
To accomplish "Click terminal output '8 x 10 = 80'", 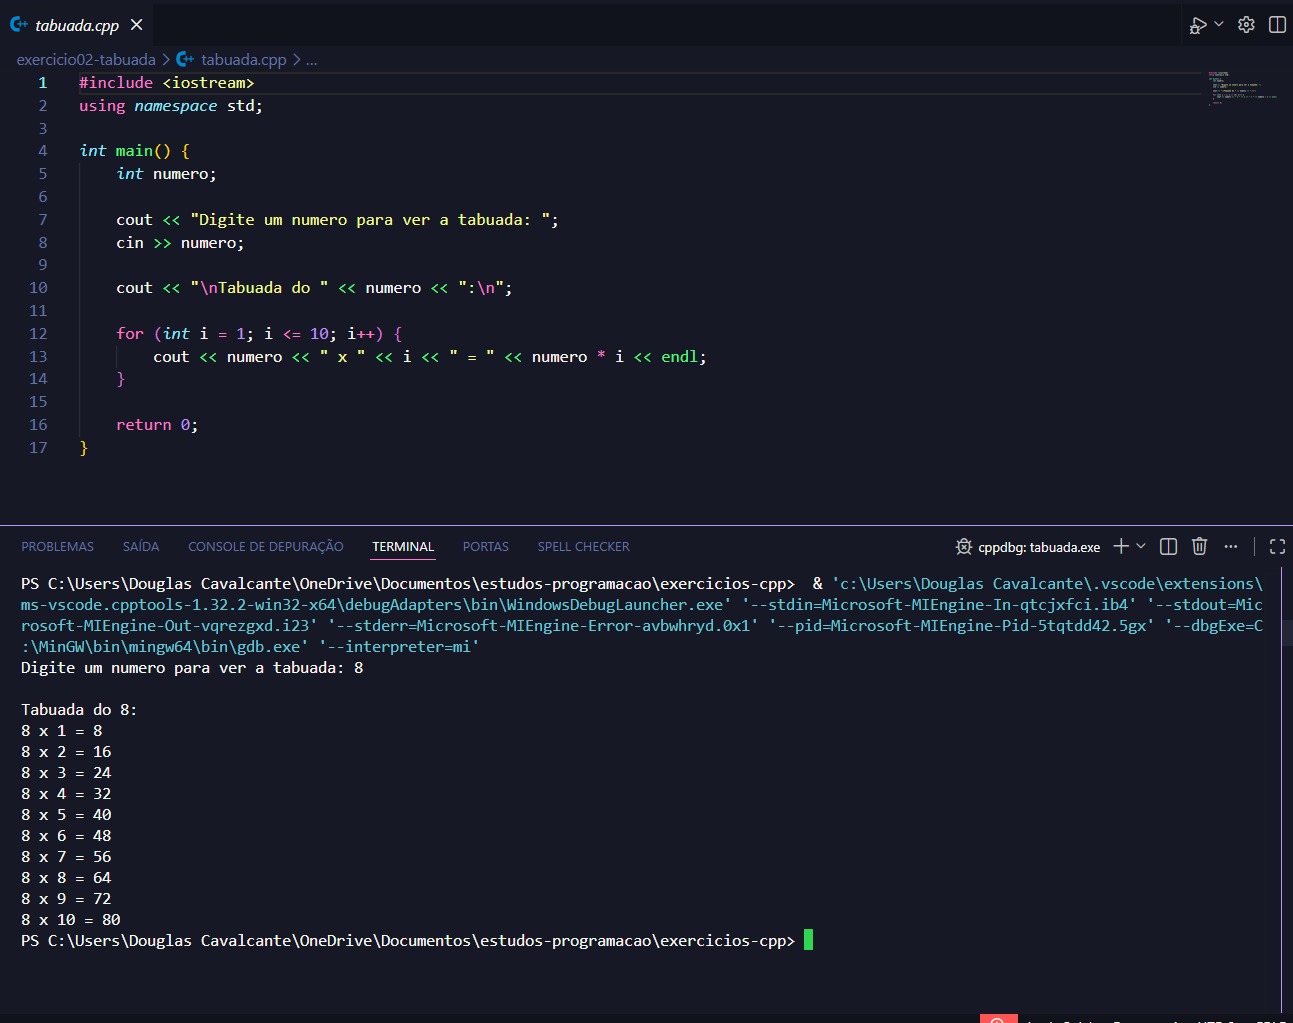I will pos(71,920).
